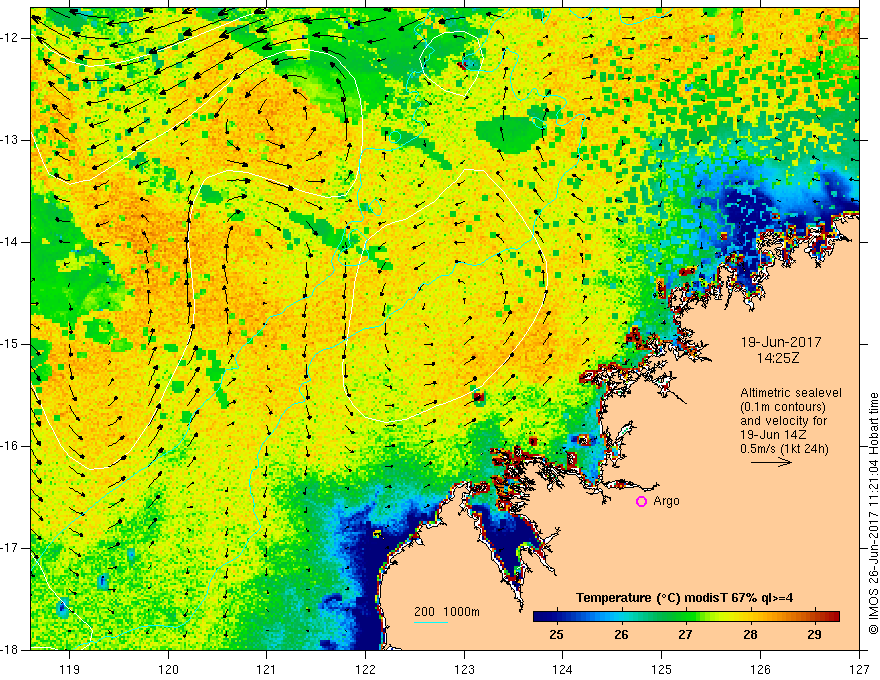Click the 0.5m/s velocity reference arrow

point(771,462)
